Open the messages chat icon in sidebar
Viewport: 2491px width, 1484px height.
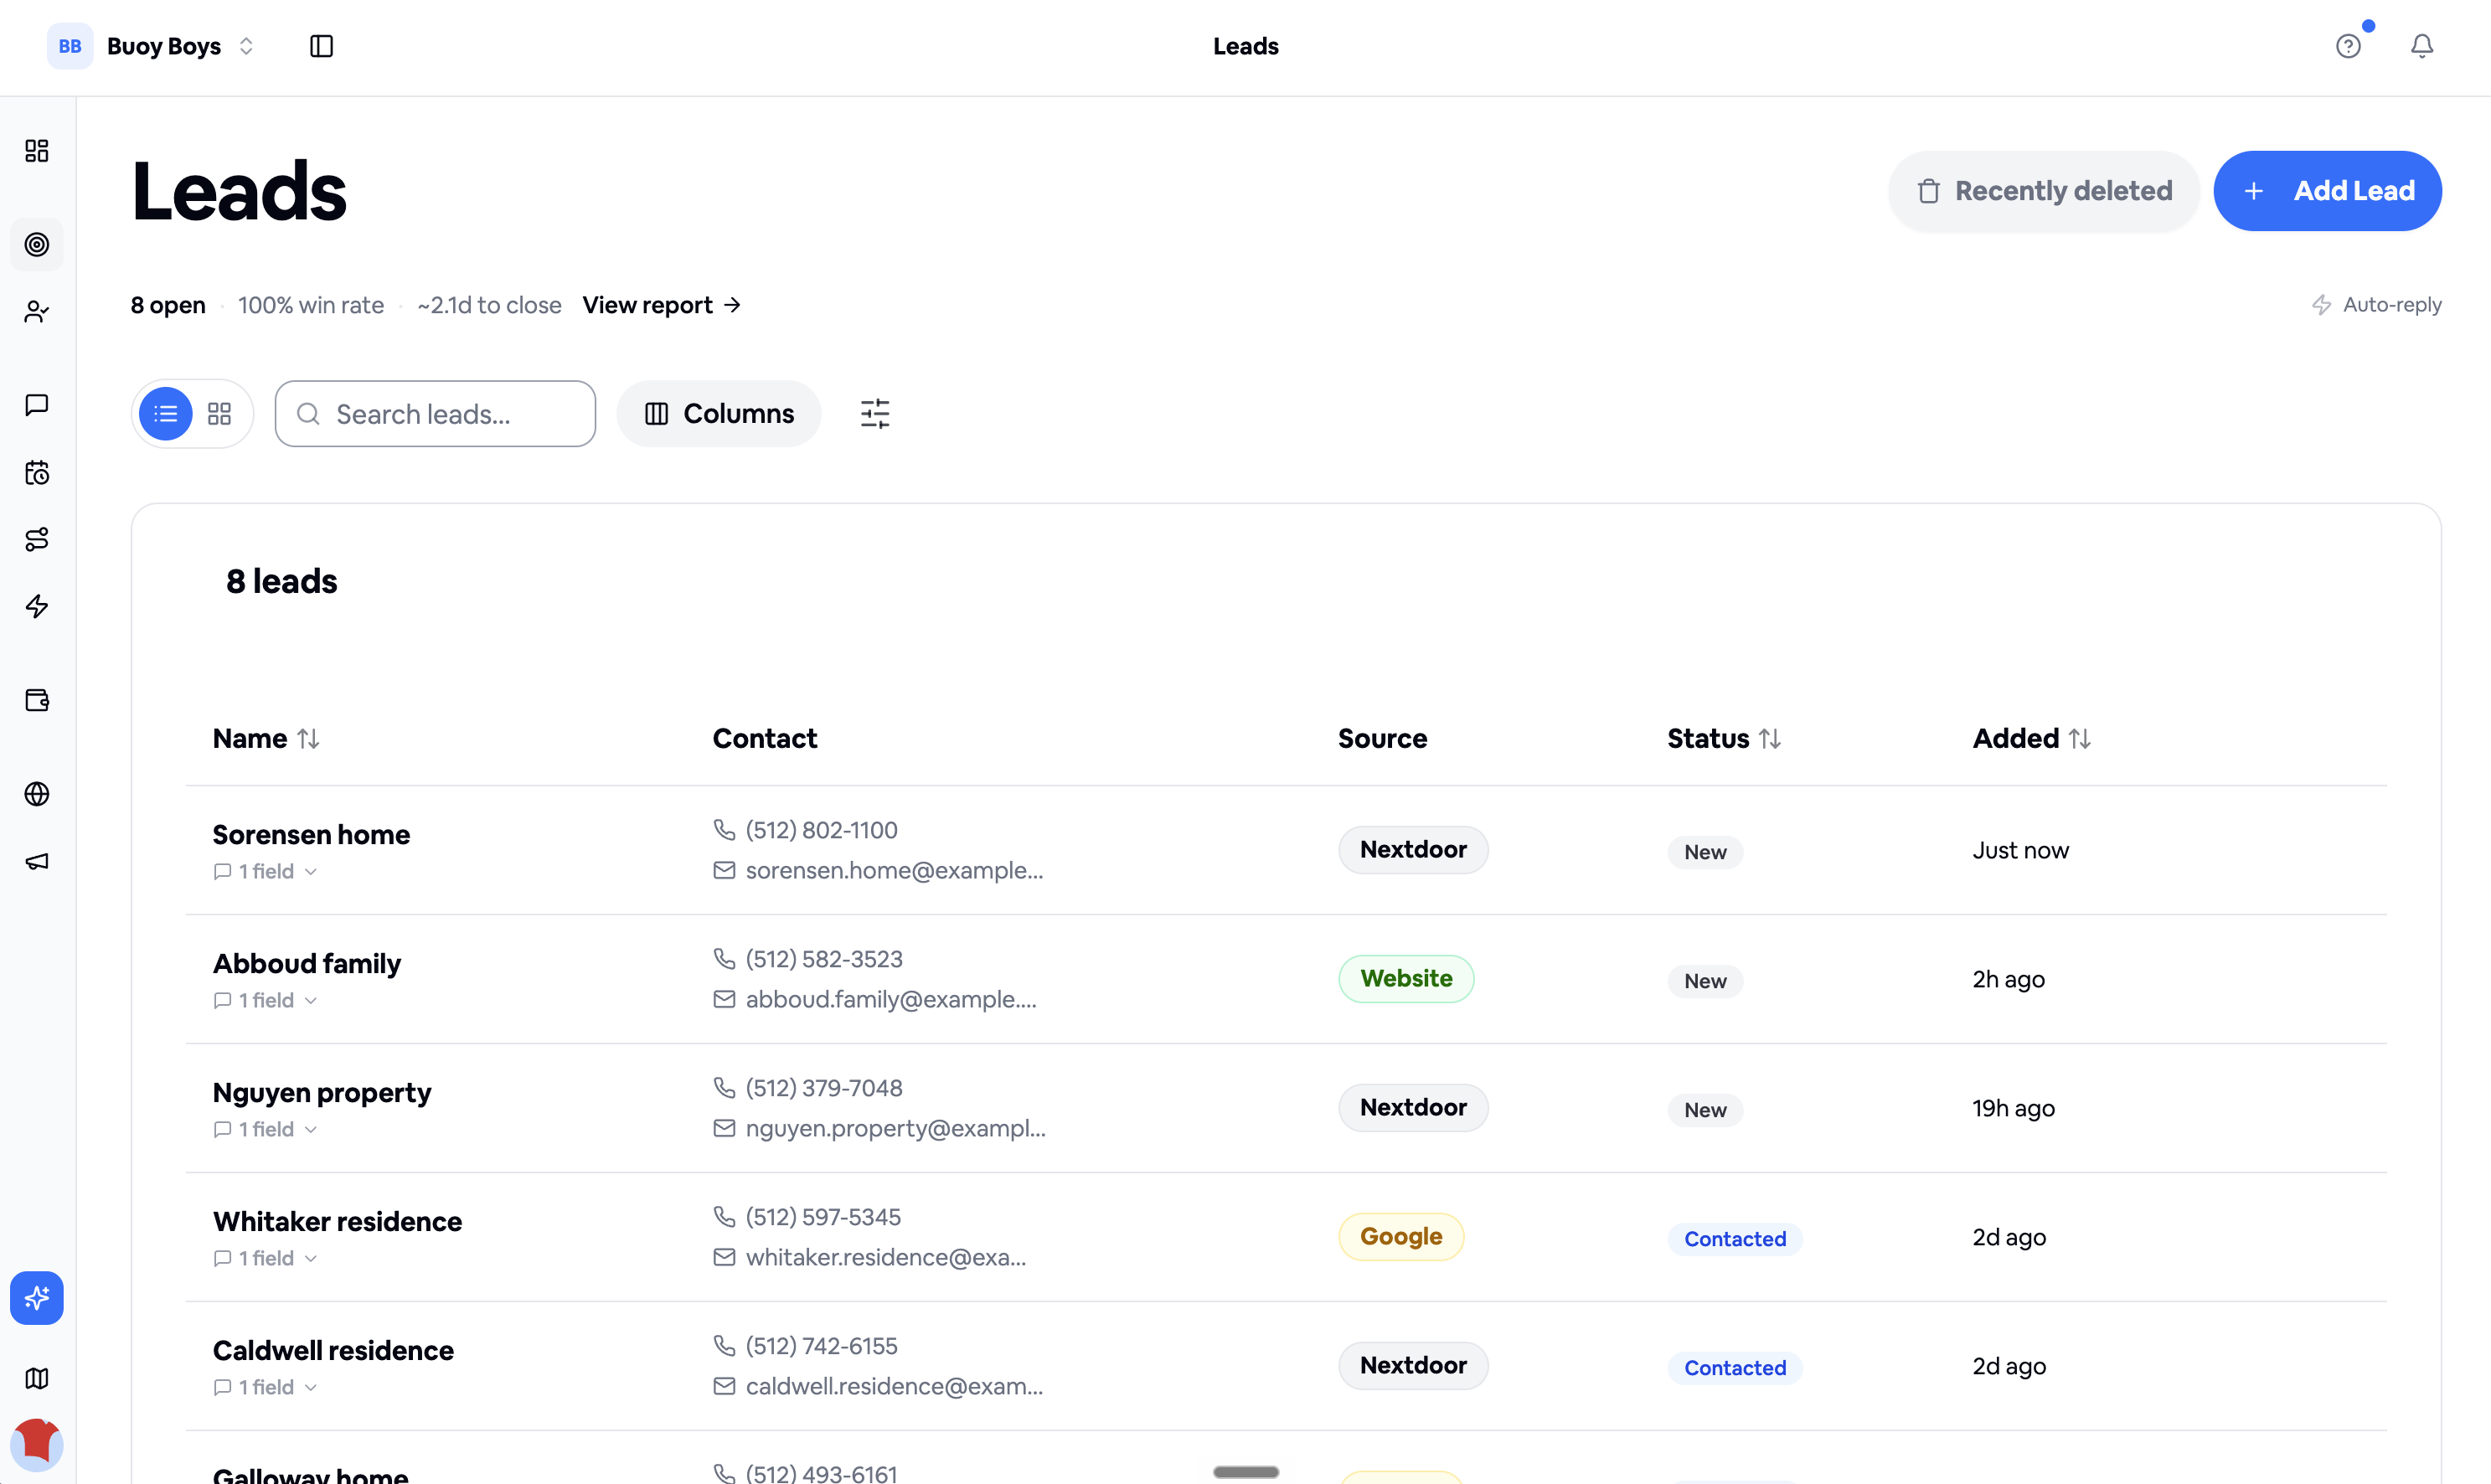pyautogui.click(x=37, y=405)
